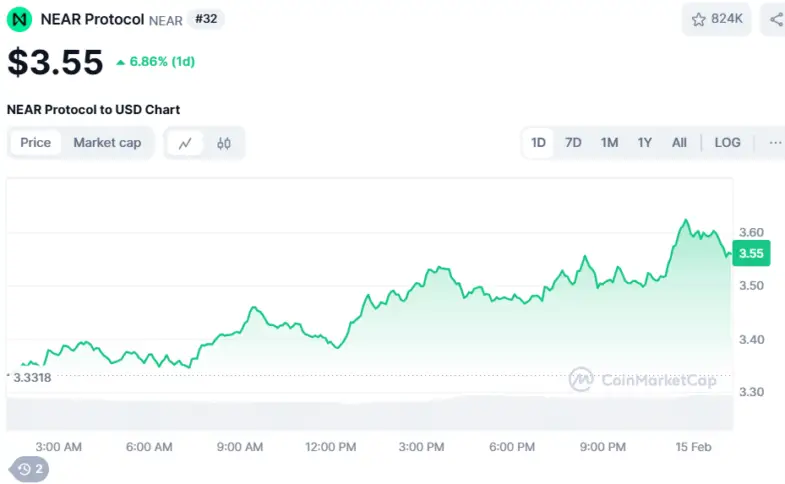Switch to candlestick chart icon
The image size is (785, 484).
click(224, 144)
